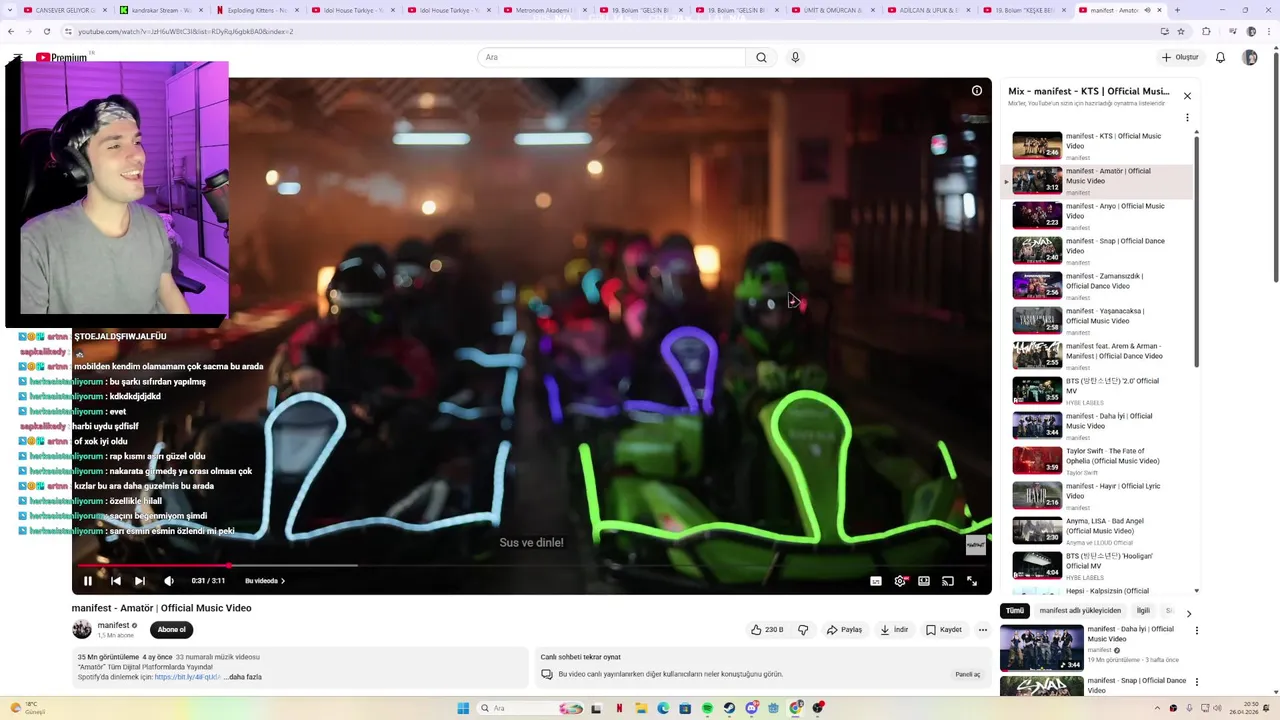The width and height of the screenshot is (1280, 720).
Task: Select the Tümü filter chip
Action: (1015, 611)
